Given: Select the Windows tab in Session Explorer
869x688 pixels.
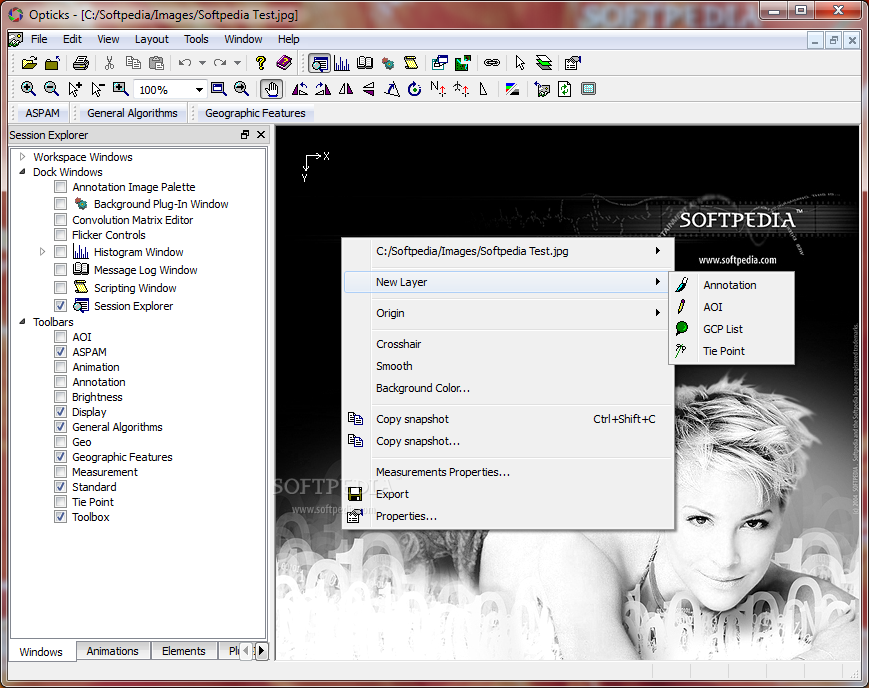Looking at the screenshot, I should click(40, 651).
